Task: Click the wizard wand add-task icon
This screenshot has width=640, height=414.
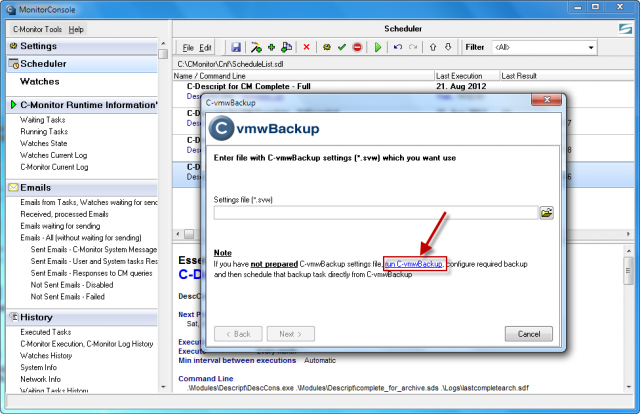Action: tap(256, 47)
